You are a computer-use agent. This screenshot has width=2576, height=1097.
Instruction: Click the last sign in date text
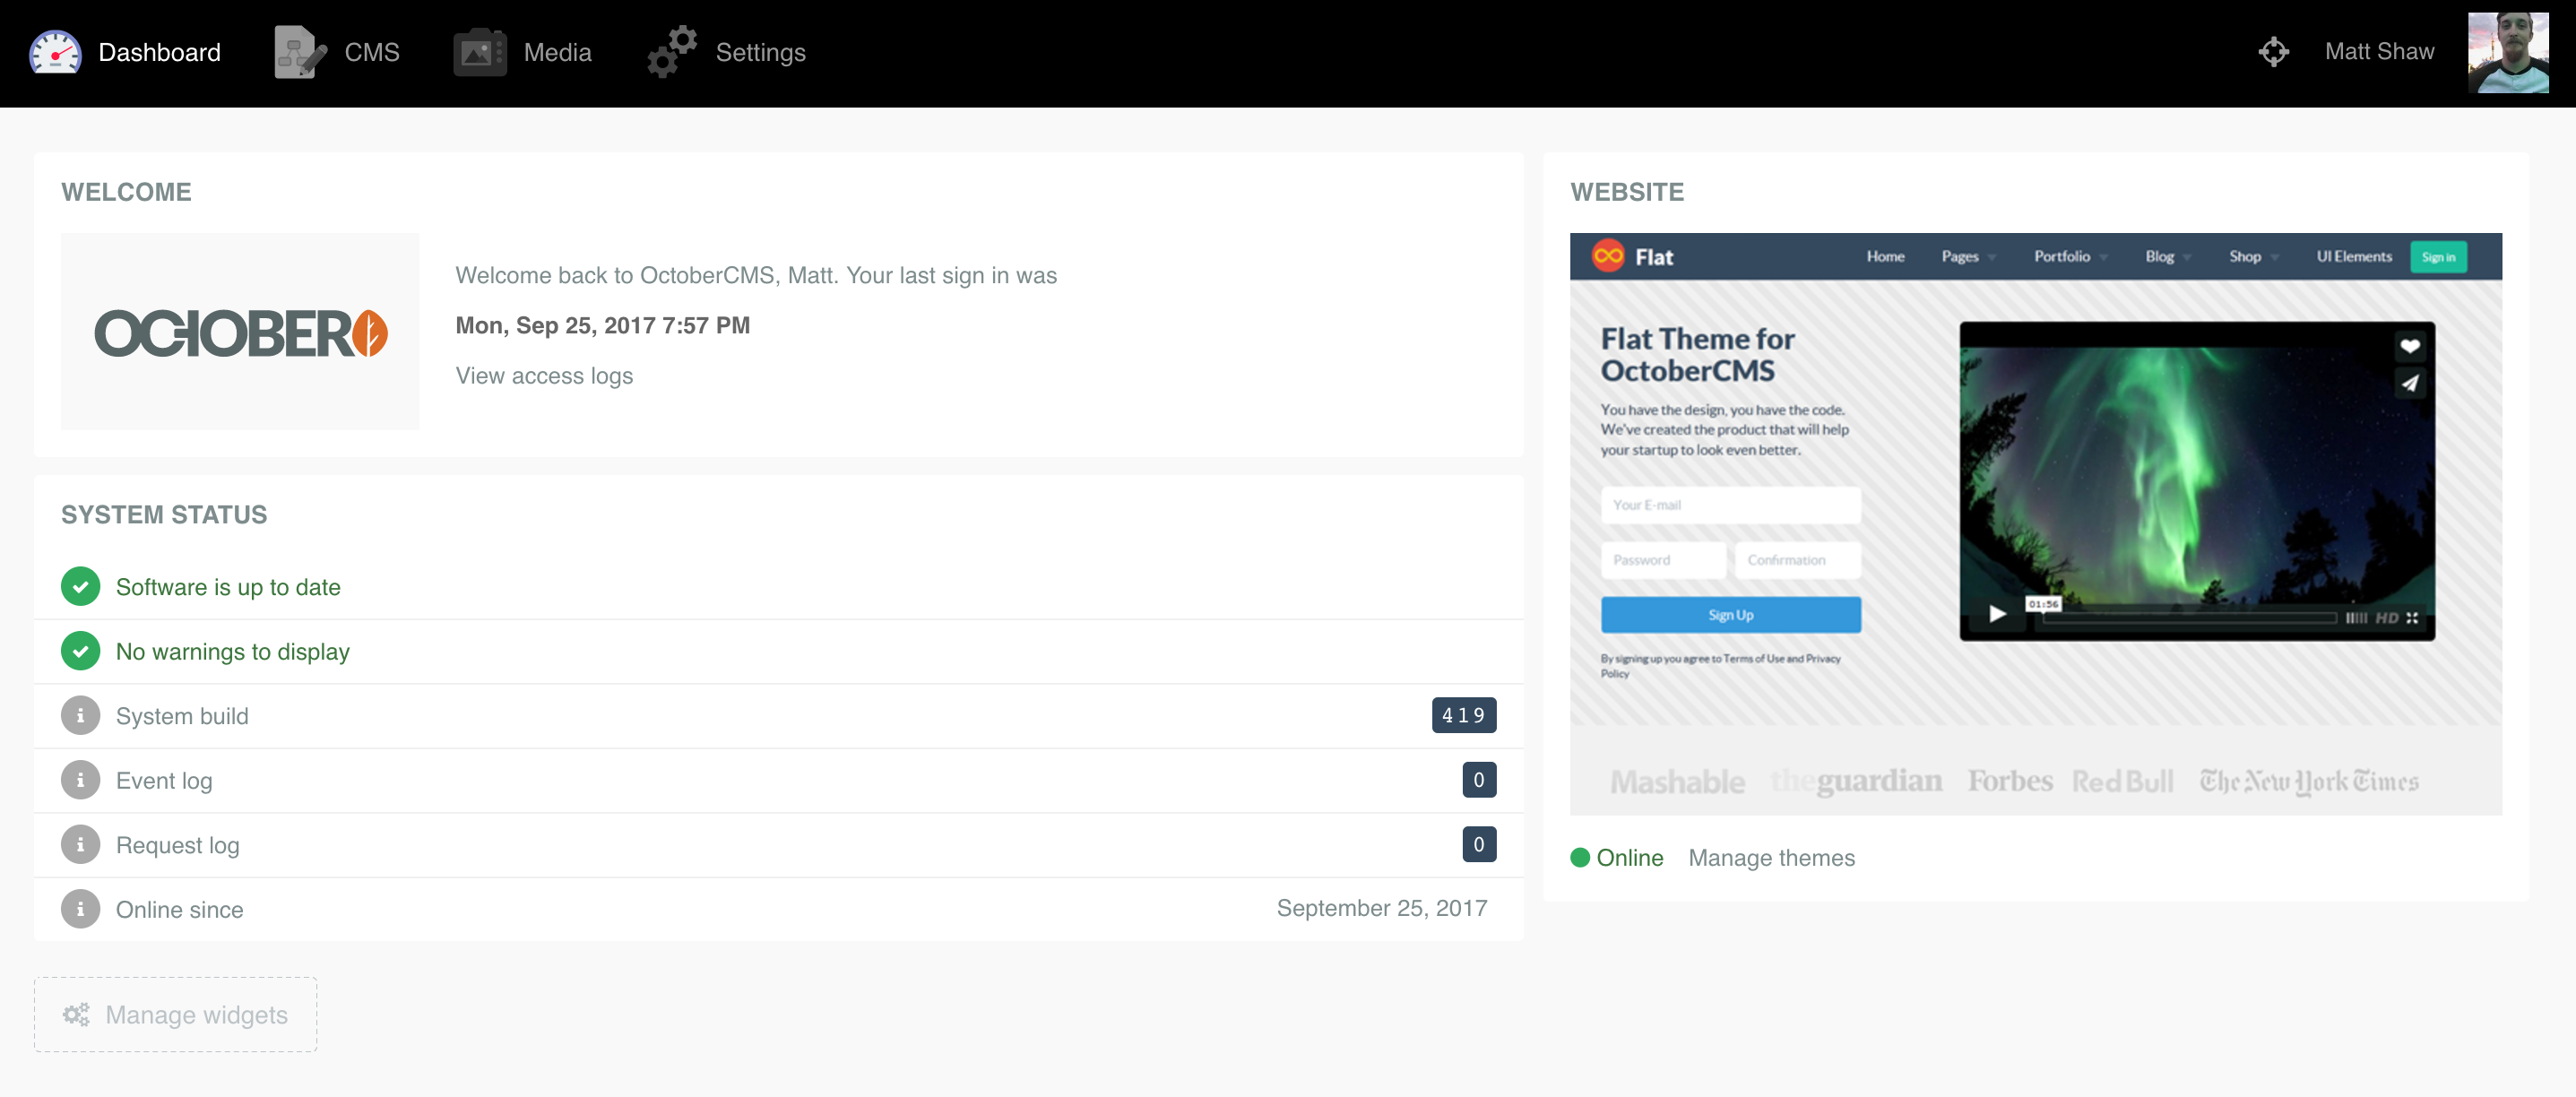(602, 325)
